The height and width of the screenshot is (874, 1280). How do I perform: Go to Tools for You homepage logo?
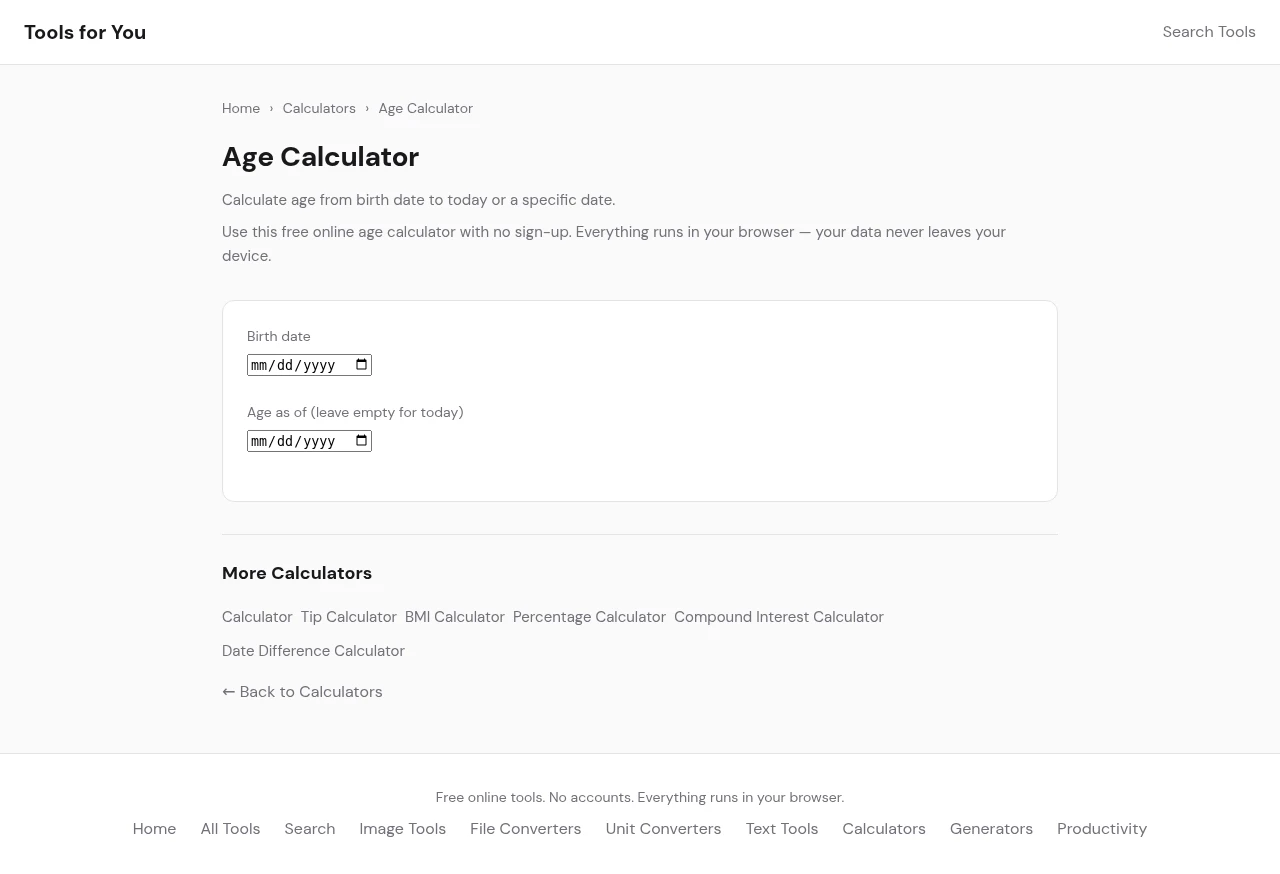click(x=85, y=32)
